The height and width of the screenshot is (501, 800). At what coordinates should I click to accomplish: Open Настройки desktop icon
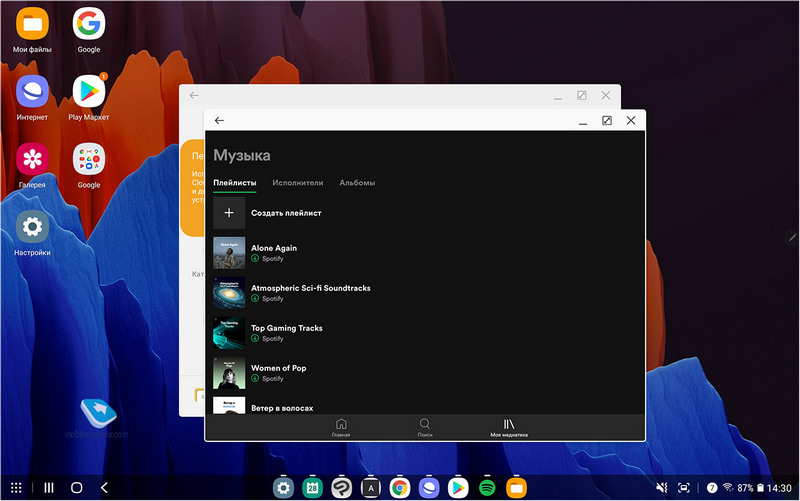[32, 234]
